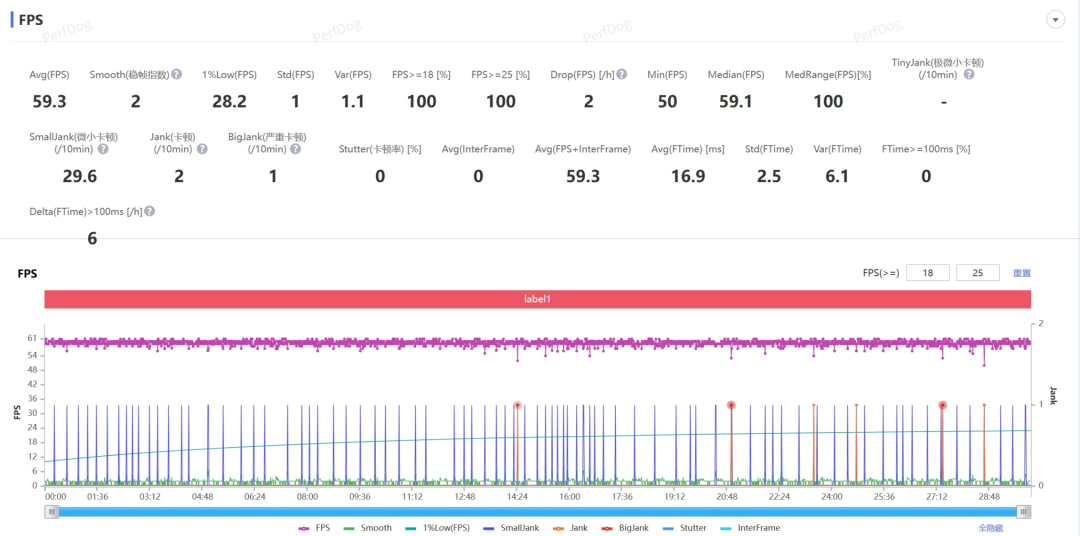The width and height of the screenshot is (1080, 536).
Task: Click help icon beside SmallJank (/10min)
Action: [102, 149]
